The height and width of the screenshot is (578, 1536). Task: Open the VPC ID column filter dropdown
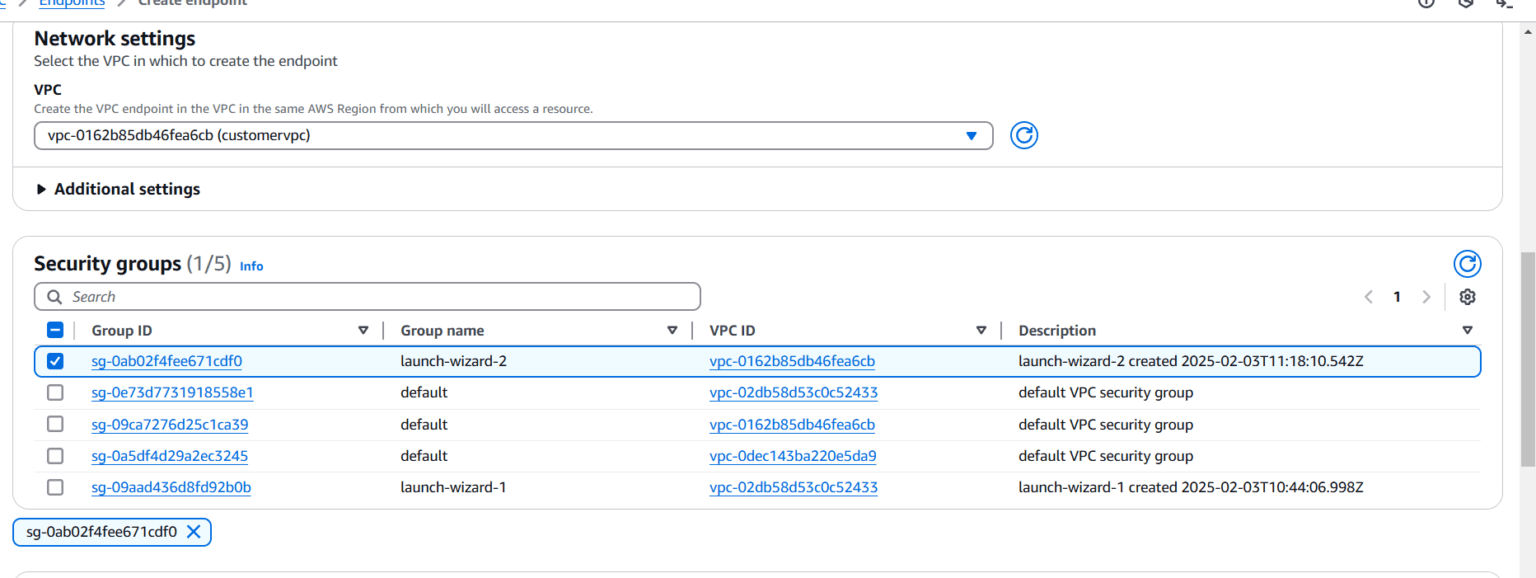(981, 329)
